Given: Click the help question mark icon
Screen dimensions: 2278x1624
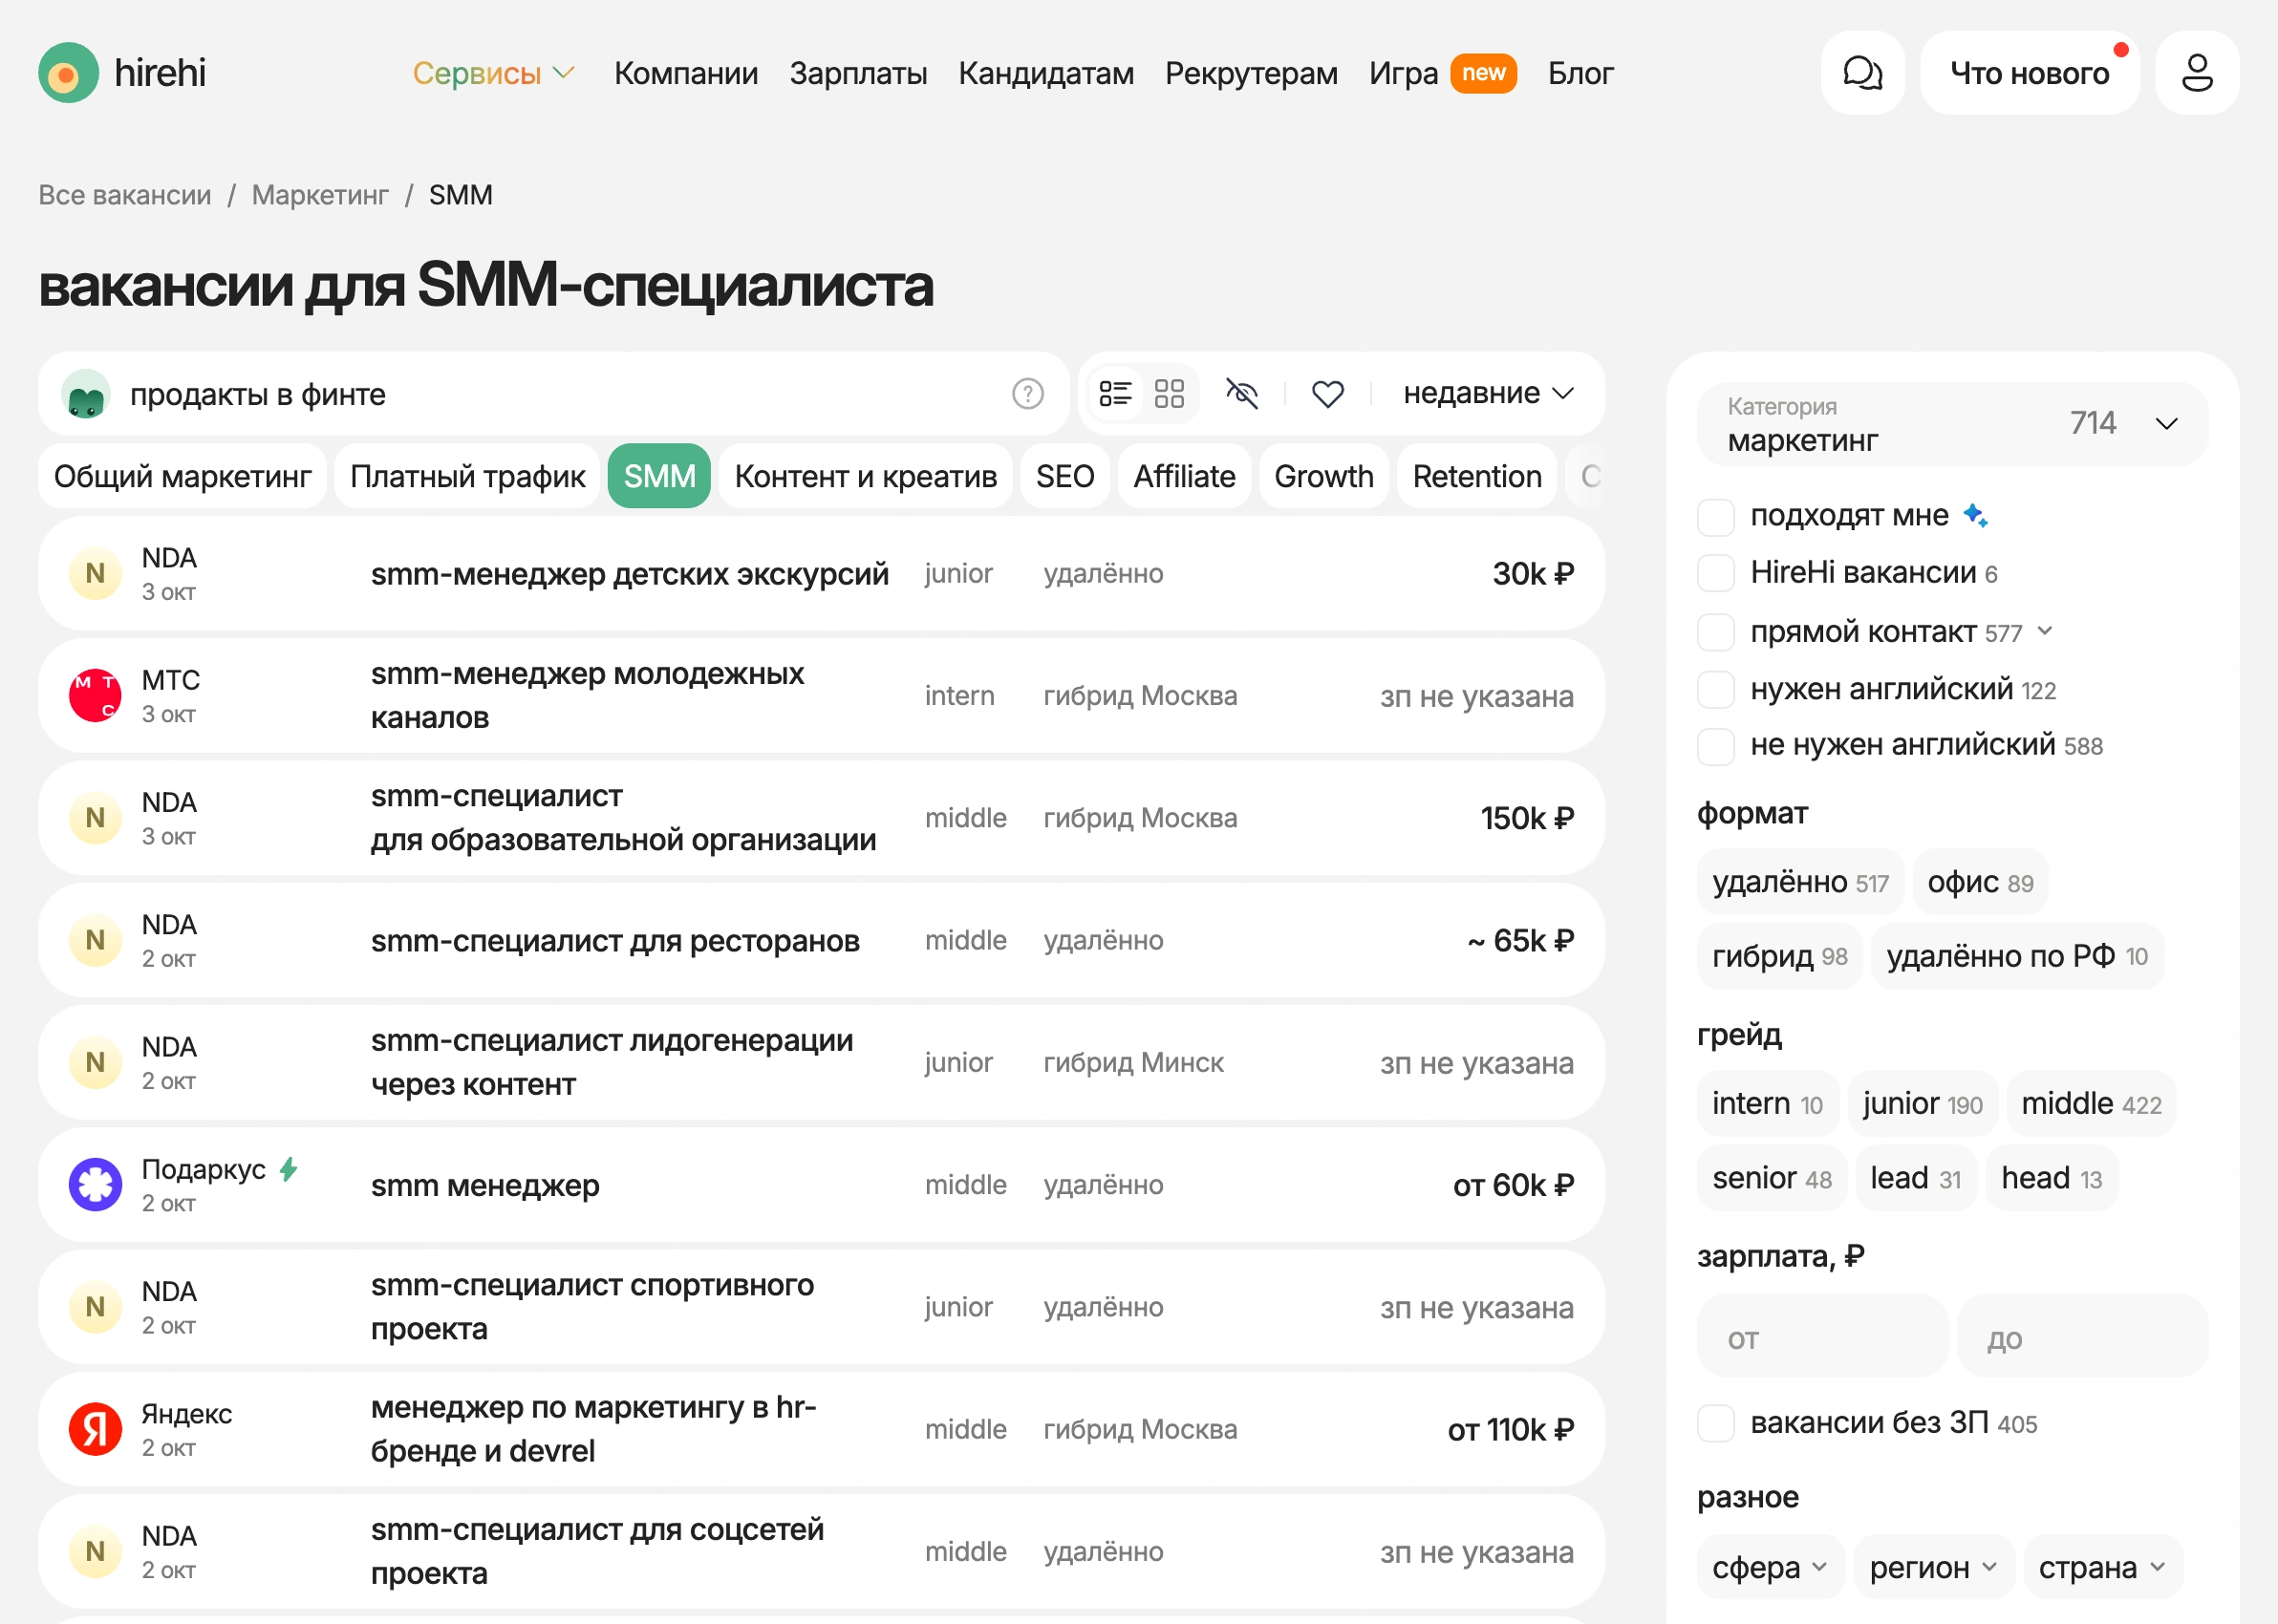Looking at the screenshot, I should coord(1027,394).
